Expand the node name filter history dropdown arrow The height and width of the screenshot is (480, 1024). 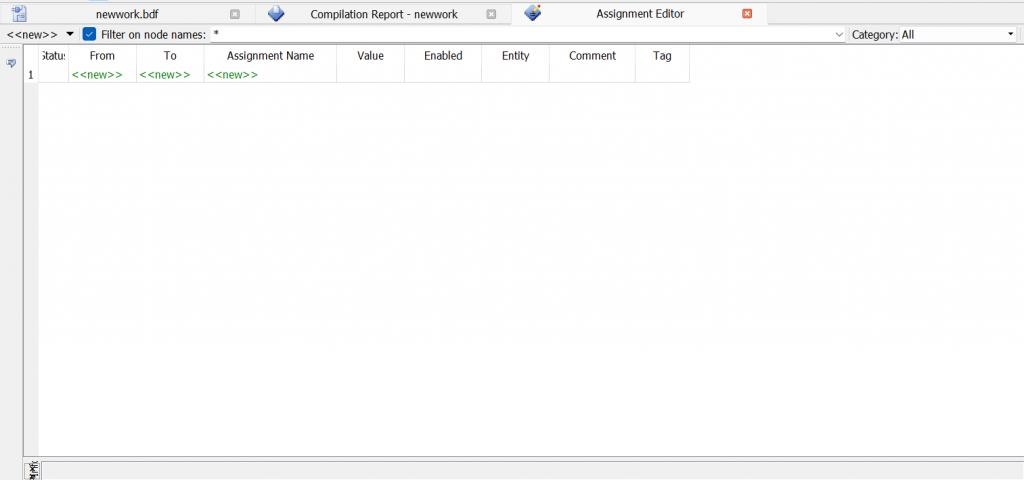click(x=839, y=34)
